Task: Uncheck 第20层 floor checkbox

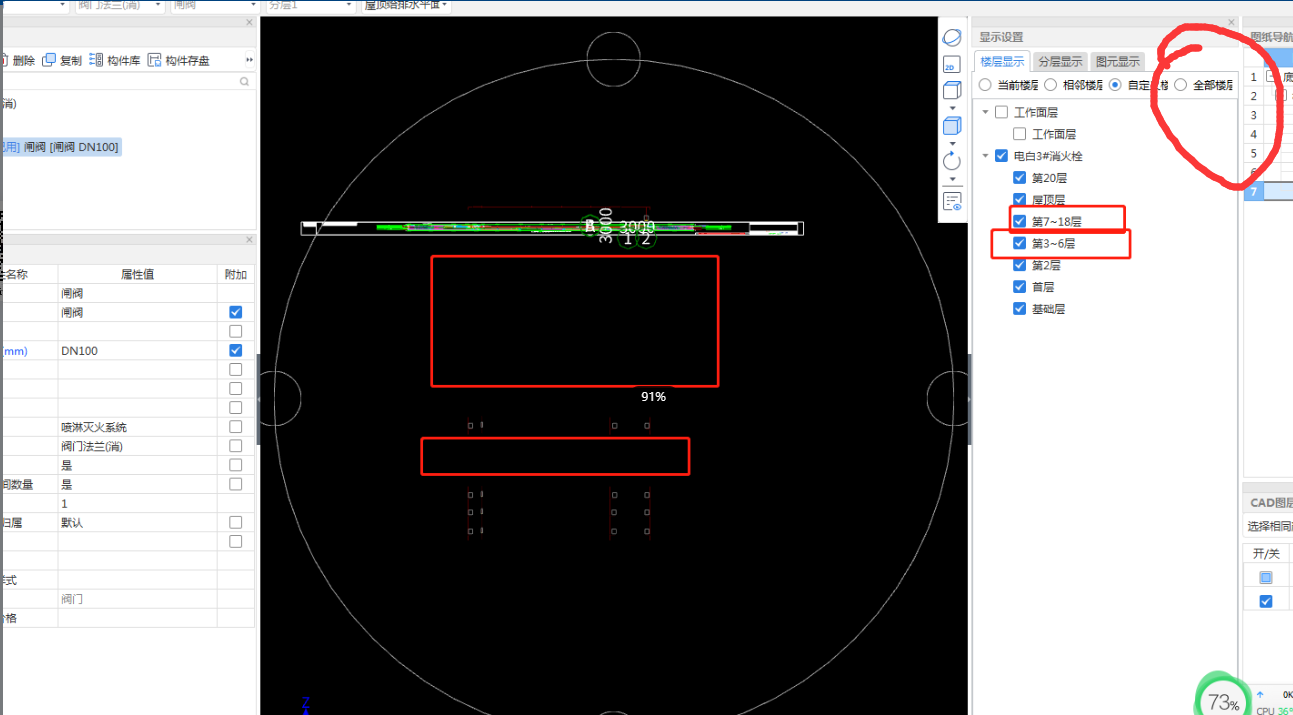Action: pos(1020,178)
